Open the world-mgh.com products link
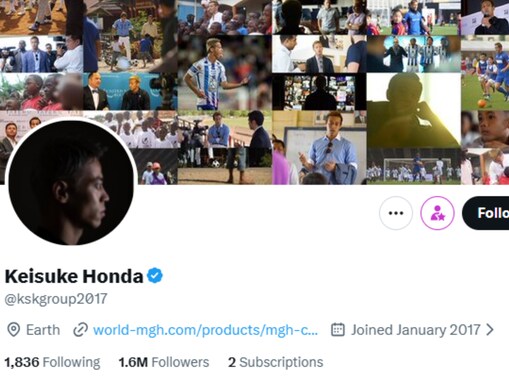The height and width of the screenshot is (382, 509). pyautogui.click(x=205, y=330)
